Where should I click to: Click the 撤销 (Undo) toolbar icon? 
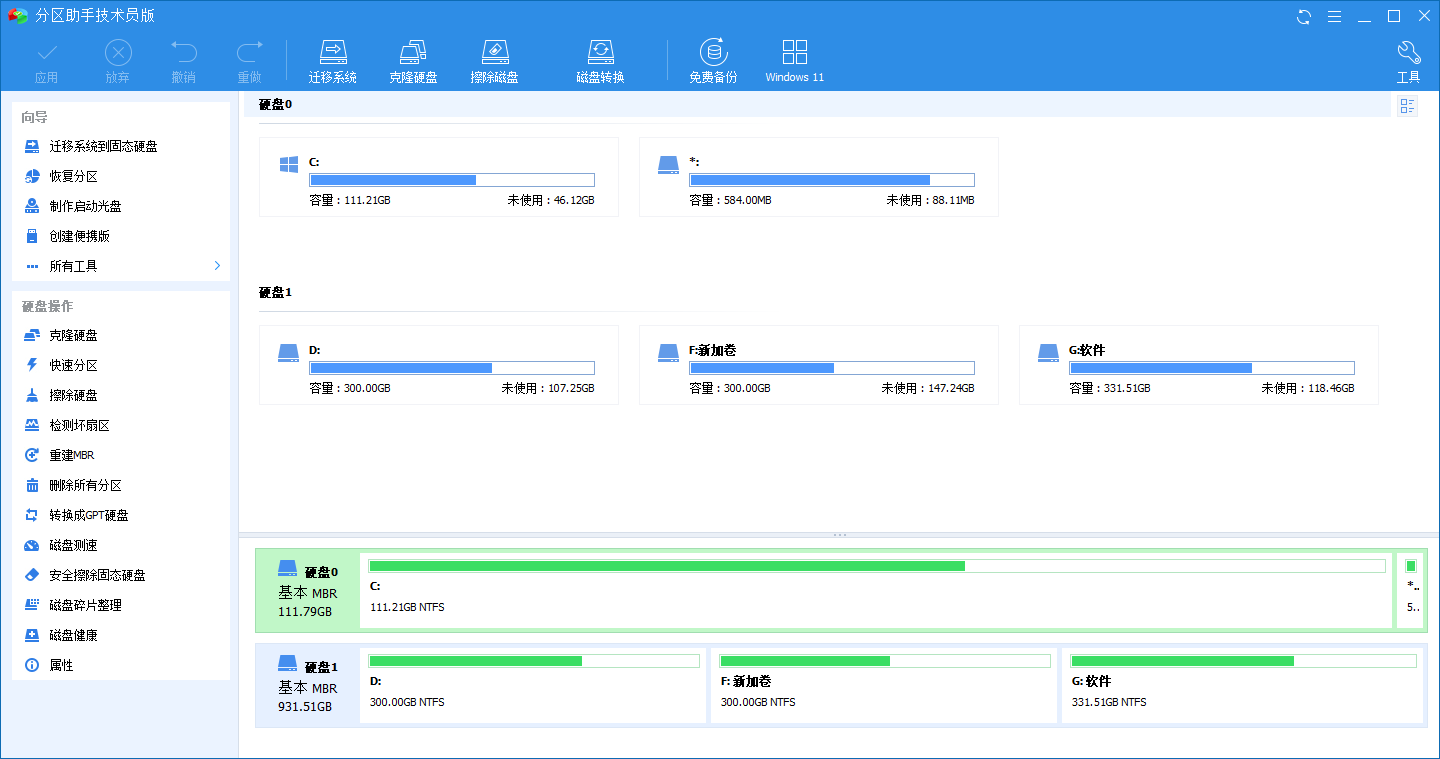[183, 62]
